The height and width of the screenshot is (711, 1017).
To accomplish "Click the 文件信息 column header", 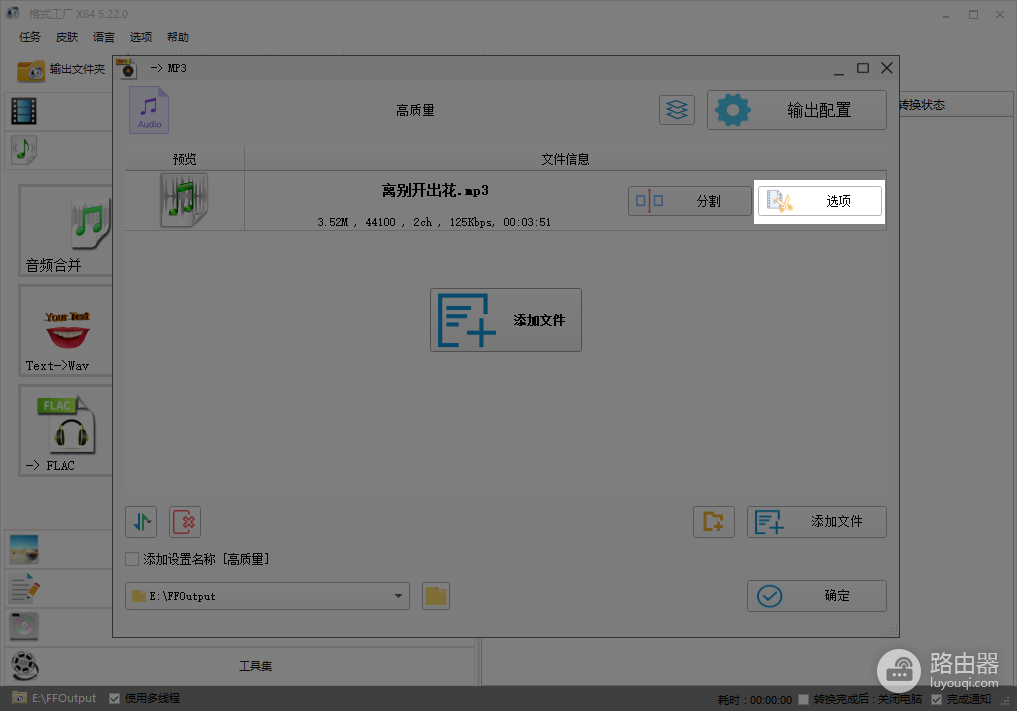I will (x=565, y=159).
